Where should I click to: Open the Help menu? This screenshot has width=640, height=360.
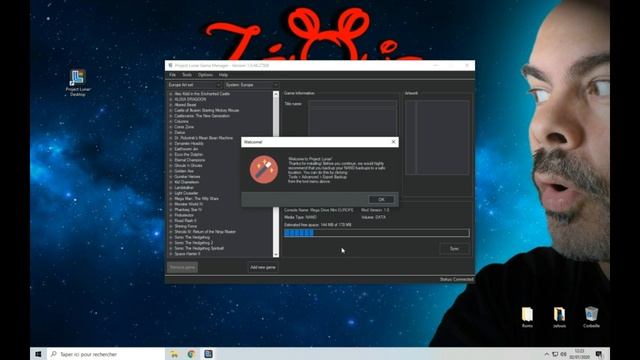(x=223, y=75)
